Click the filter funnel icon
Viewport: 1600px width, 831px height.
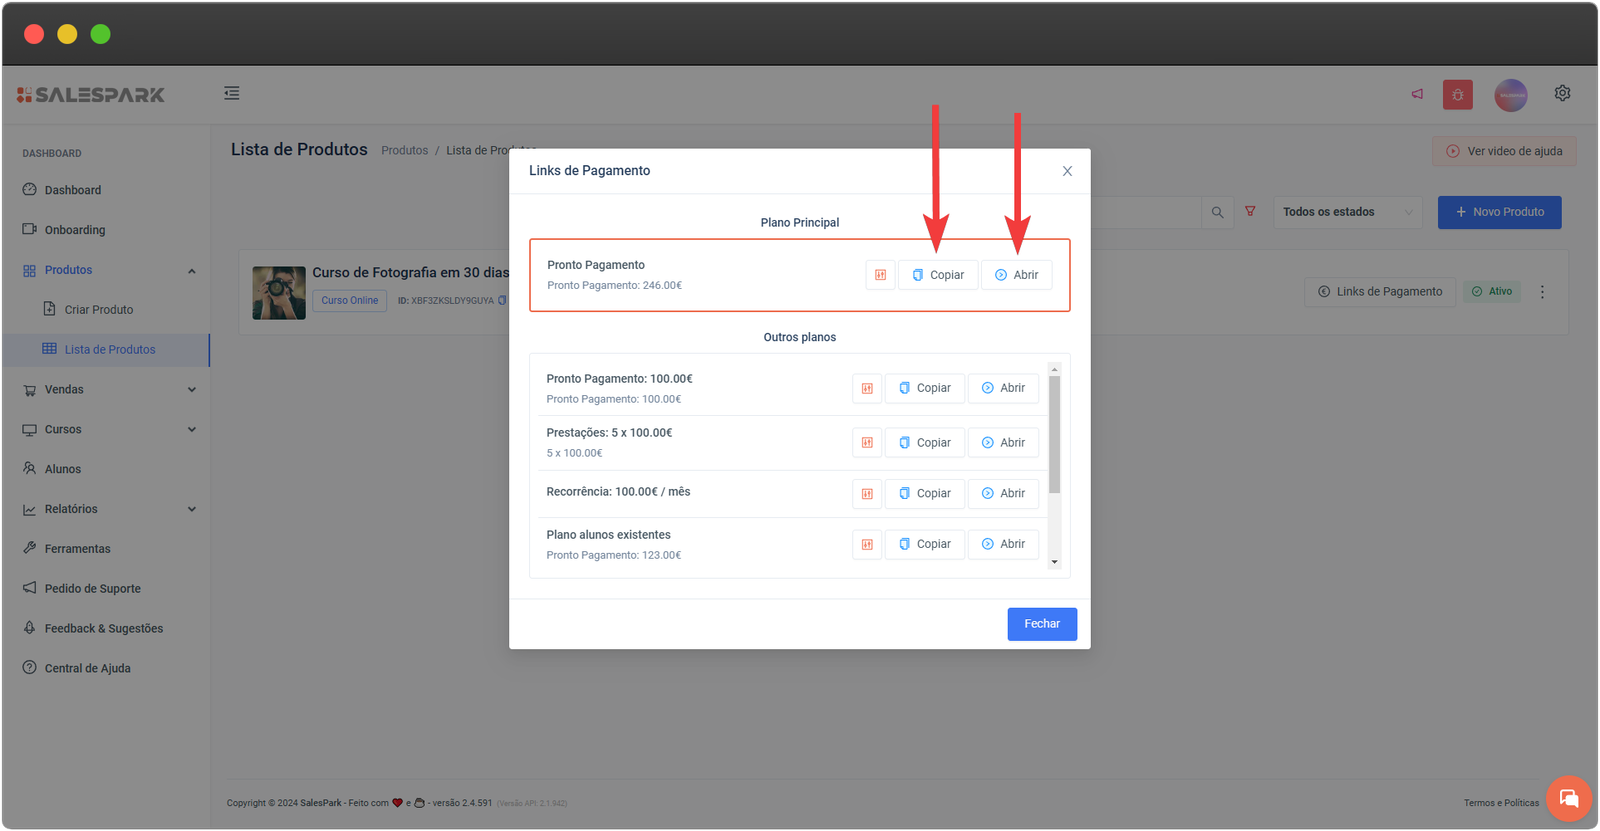[x=1250, y=212]
